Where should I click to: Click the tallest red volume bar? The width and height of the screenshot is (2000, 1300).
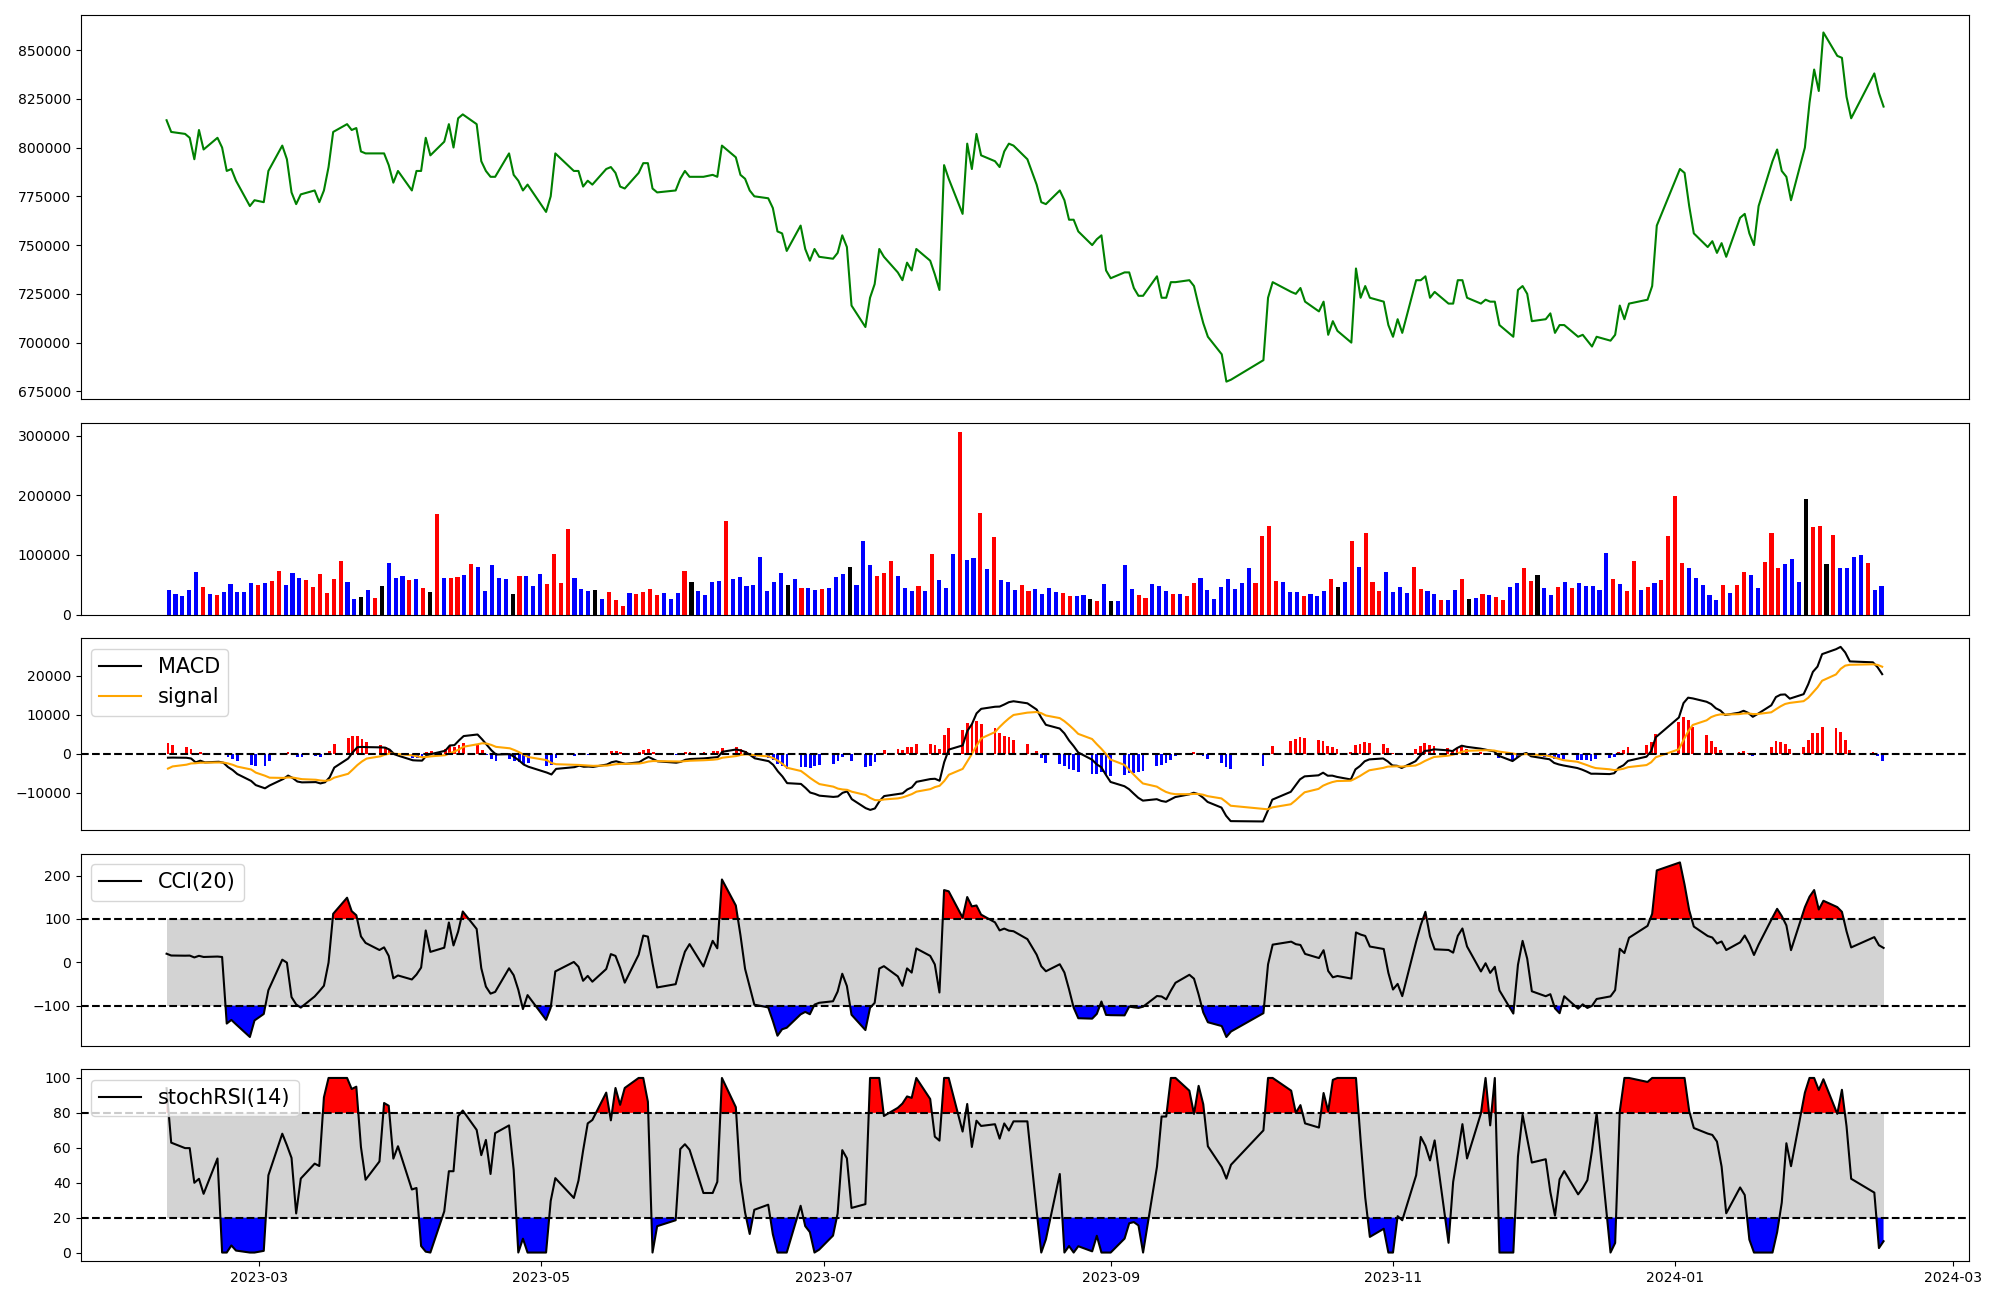click(x=960, y=523)
